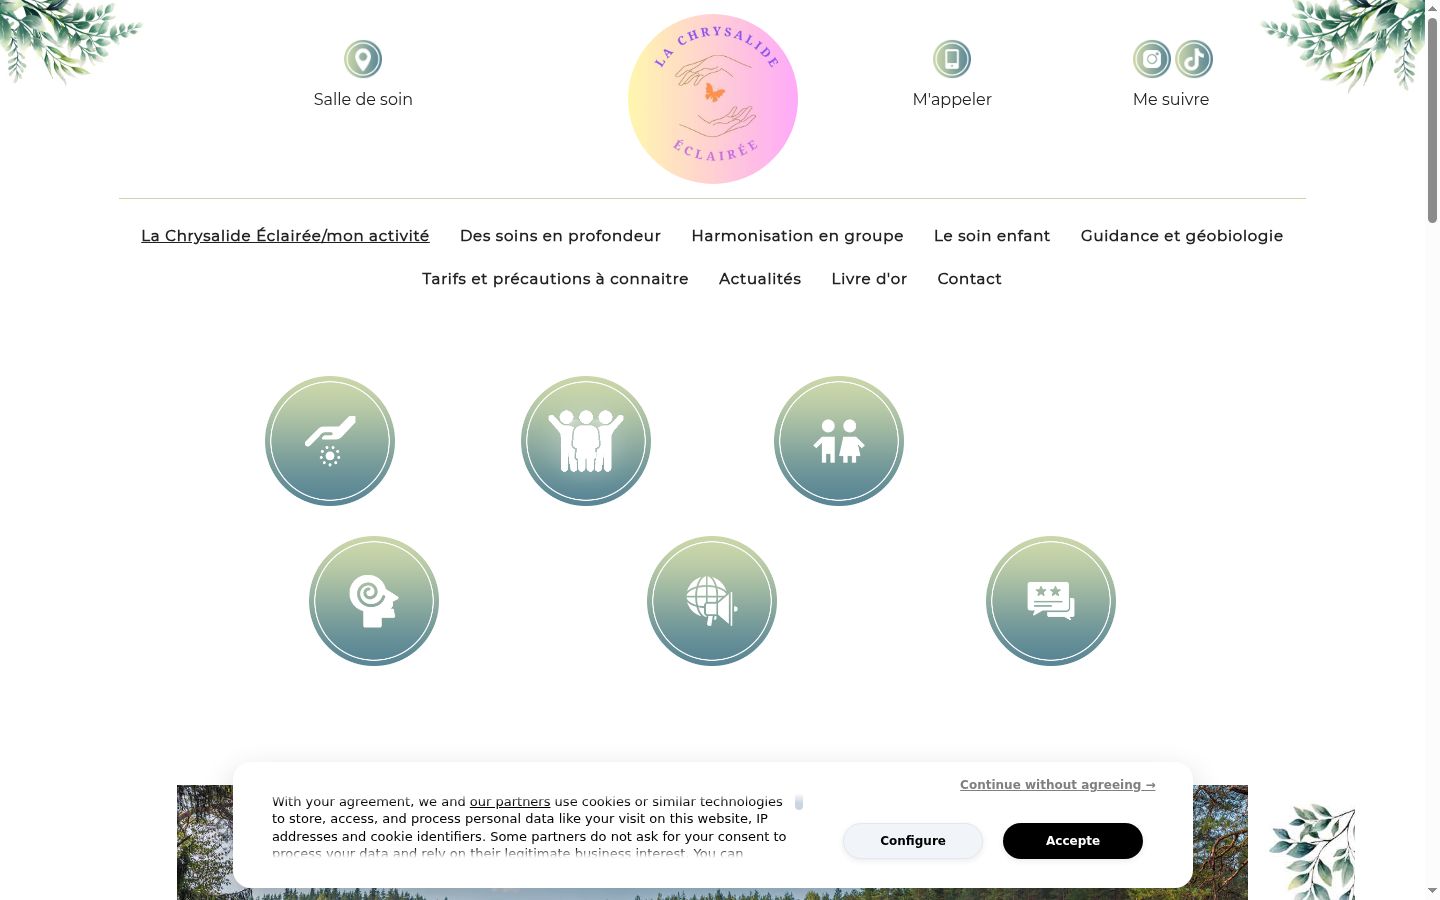Click the page scrollbar down arrow
The width and height of the screenshot is (1440, 900).
pos(1432,891)
